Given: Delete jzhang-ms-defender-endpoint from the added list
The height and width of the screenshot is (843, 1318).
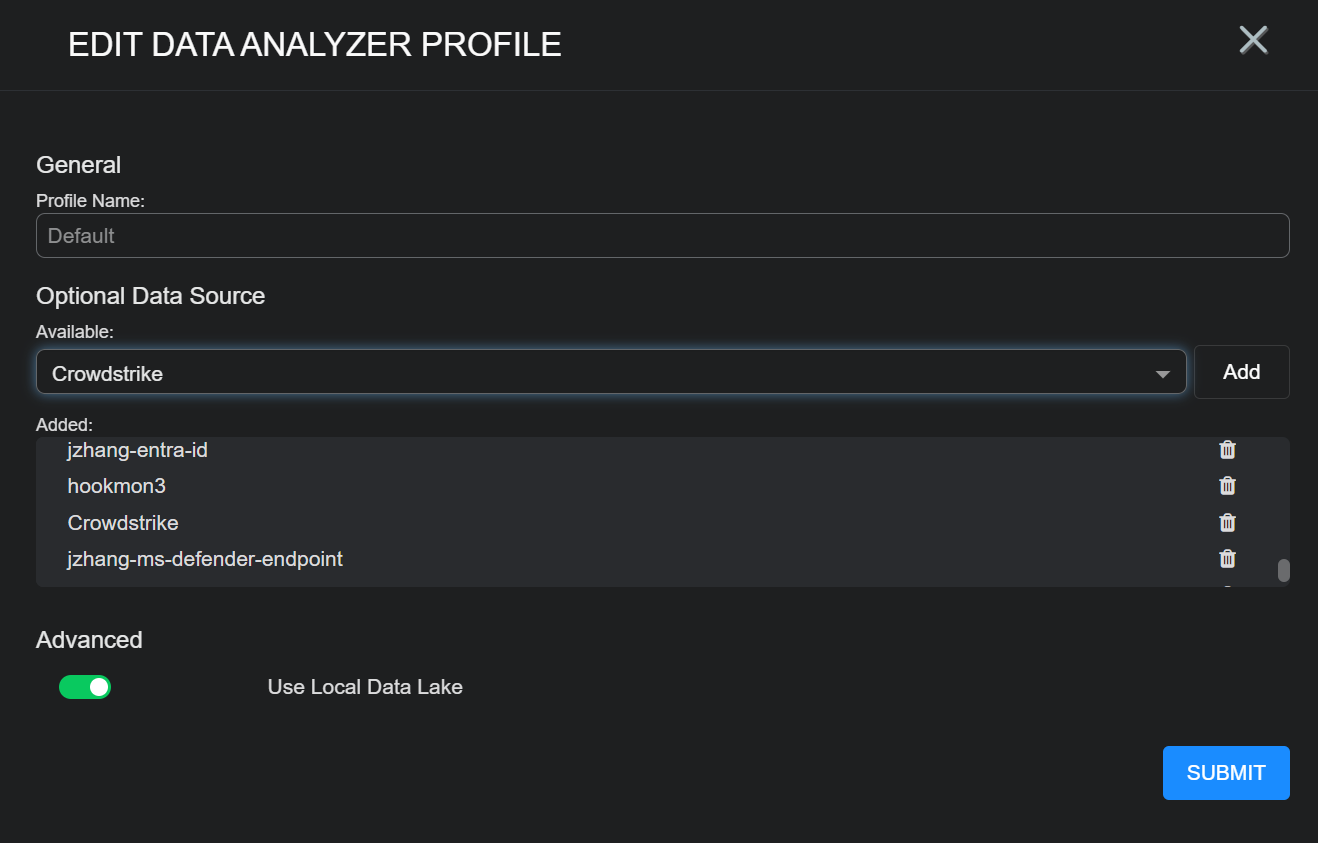Looking at the screenshot, I should point(1227,558).
